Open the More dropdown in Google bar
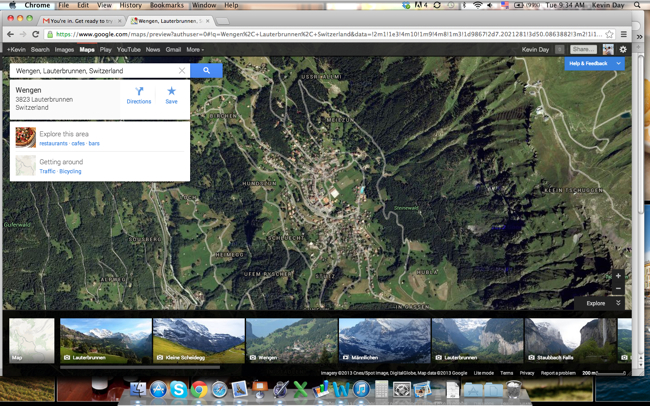The width and height of the screenshot is (650, 406). [195, 49]
